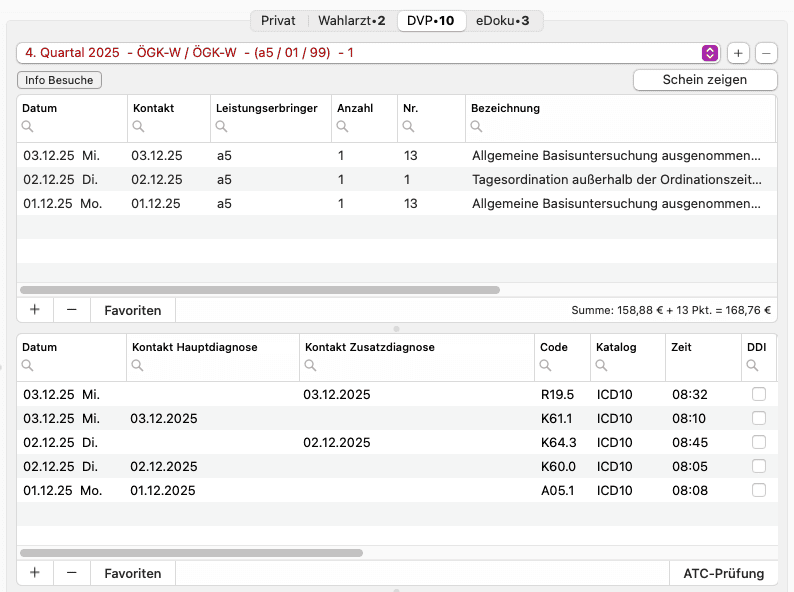Click search icon under Anzahl column
This screenshot has width=794, height=592.
pos(342,126)
